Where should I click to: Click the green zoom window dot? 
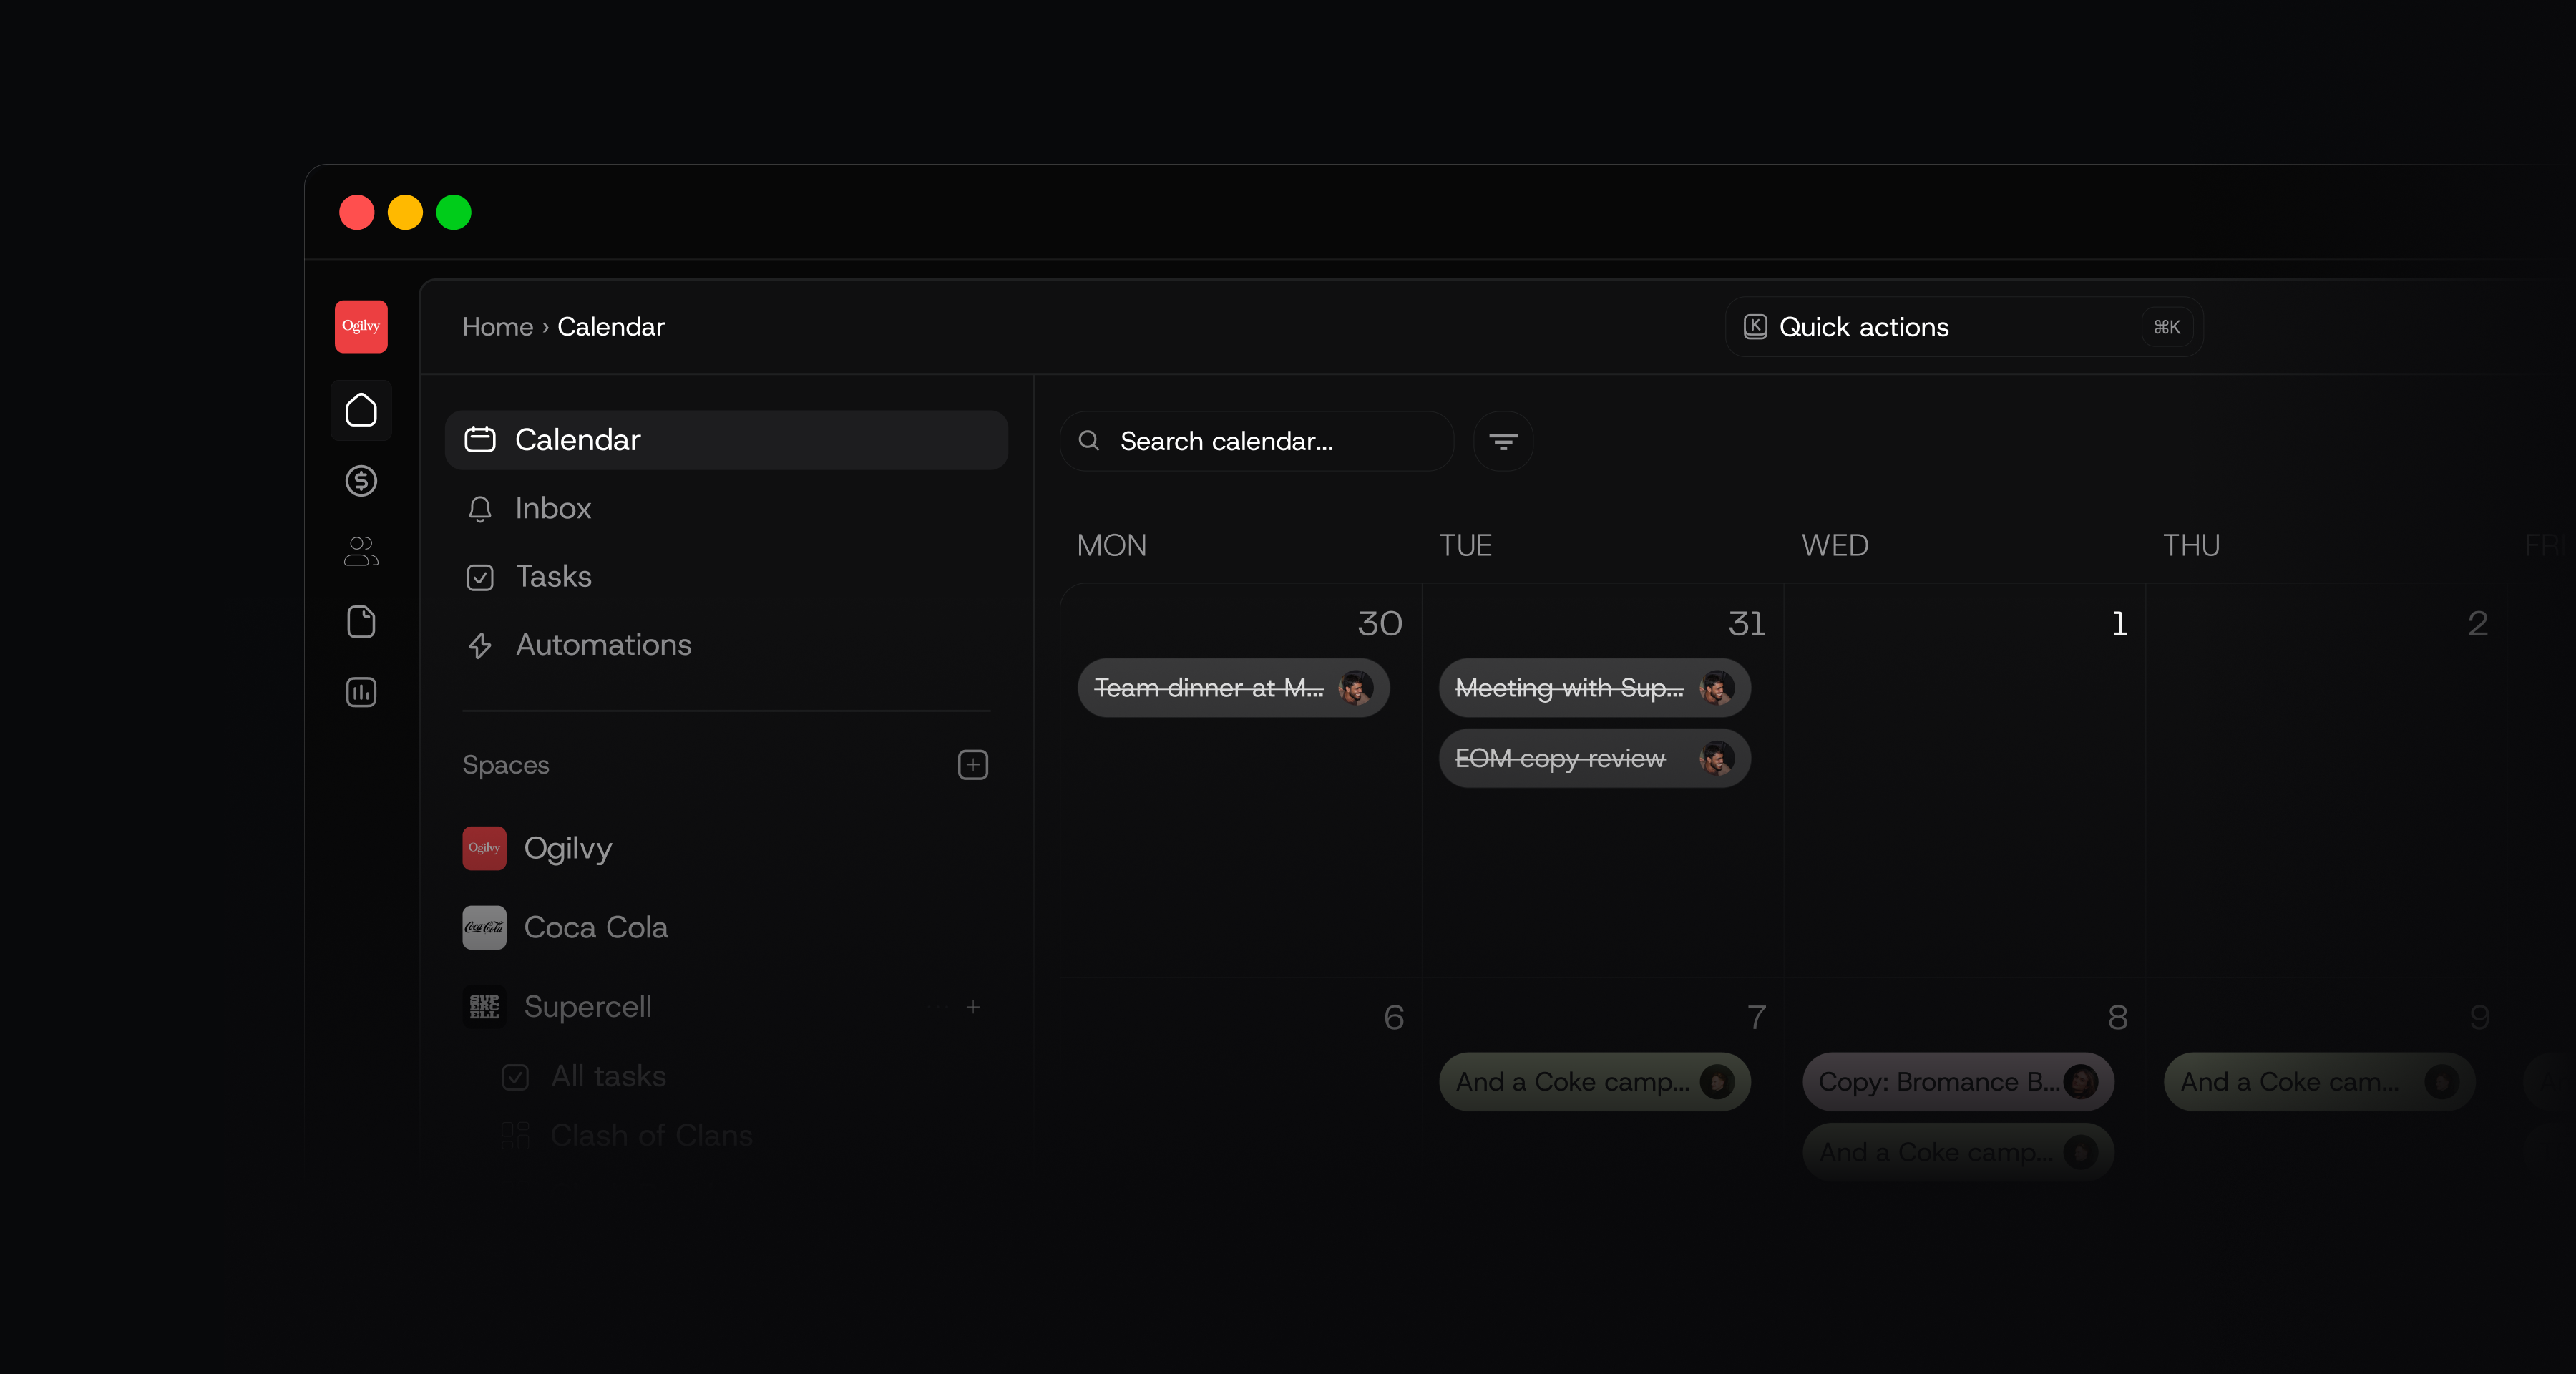point(454,212)
